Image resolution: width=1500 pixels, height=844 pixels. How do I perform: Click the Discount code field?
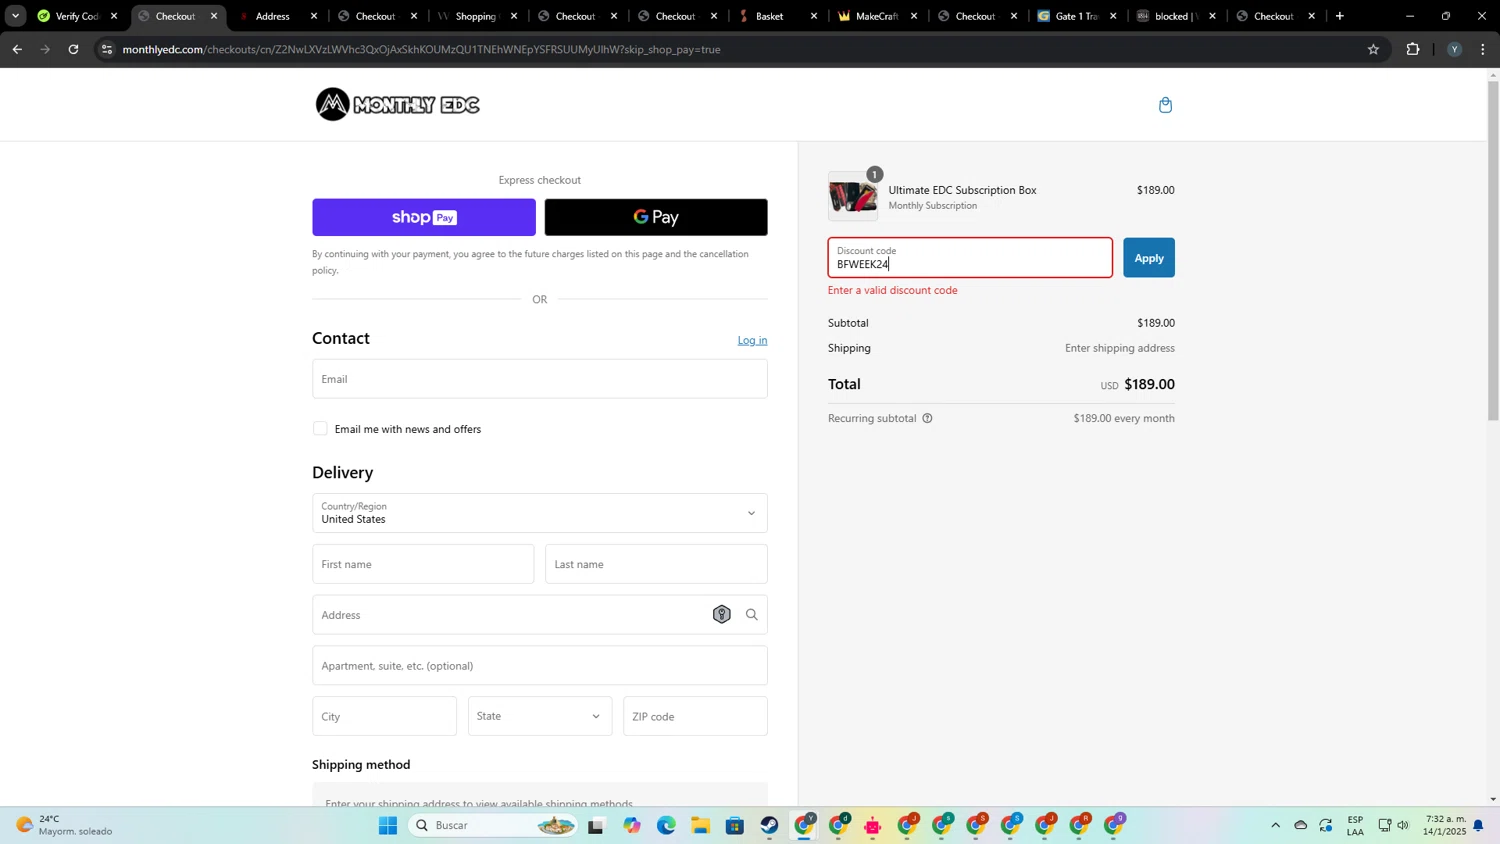[x=969, y=258]
